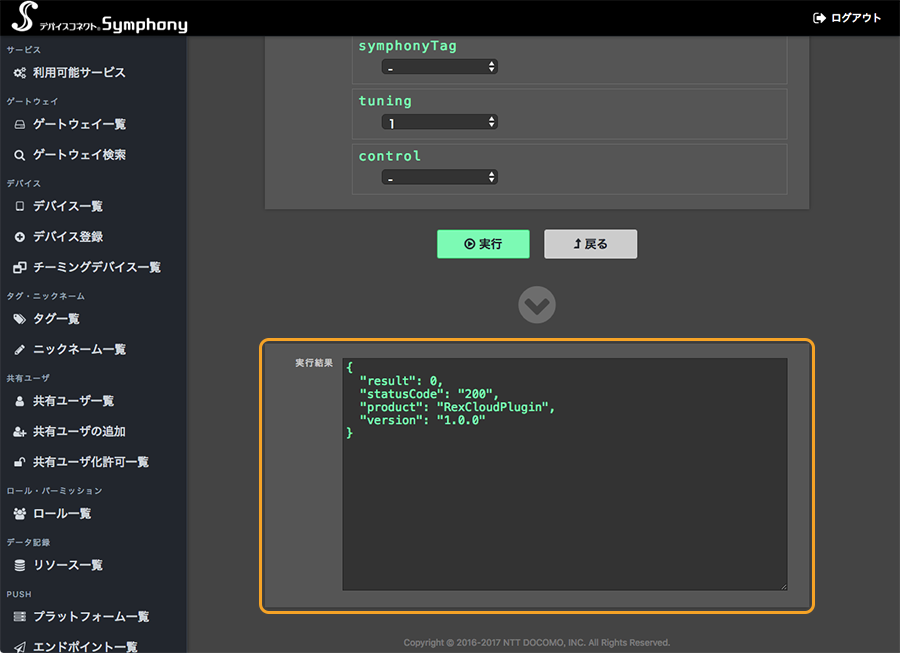Screen dimensions: 900x653
Task: Open the control dropdown
Action: tap(440, 177)
